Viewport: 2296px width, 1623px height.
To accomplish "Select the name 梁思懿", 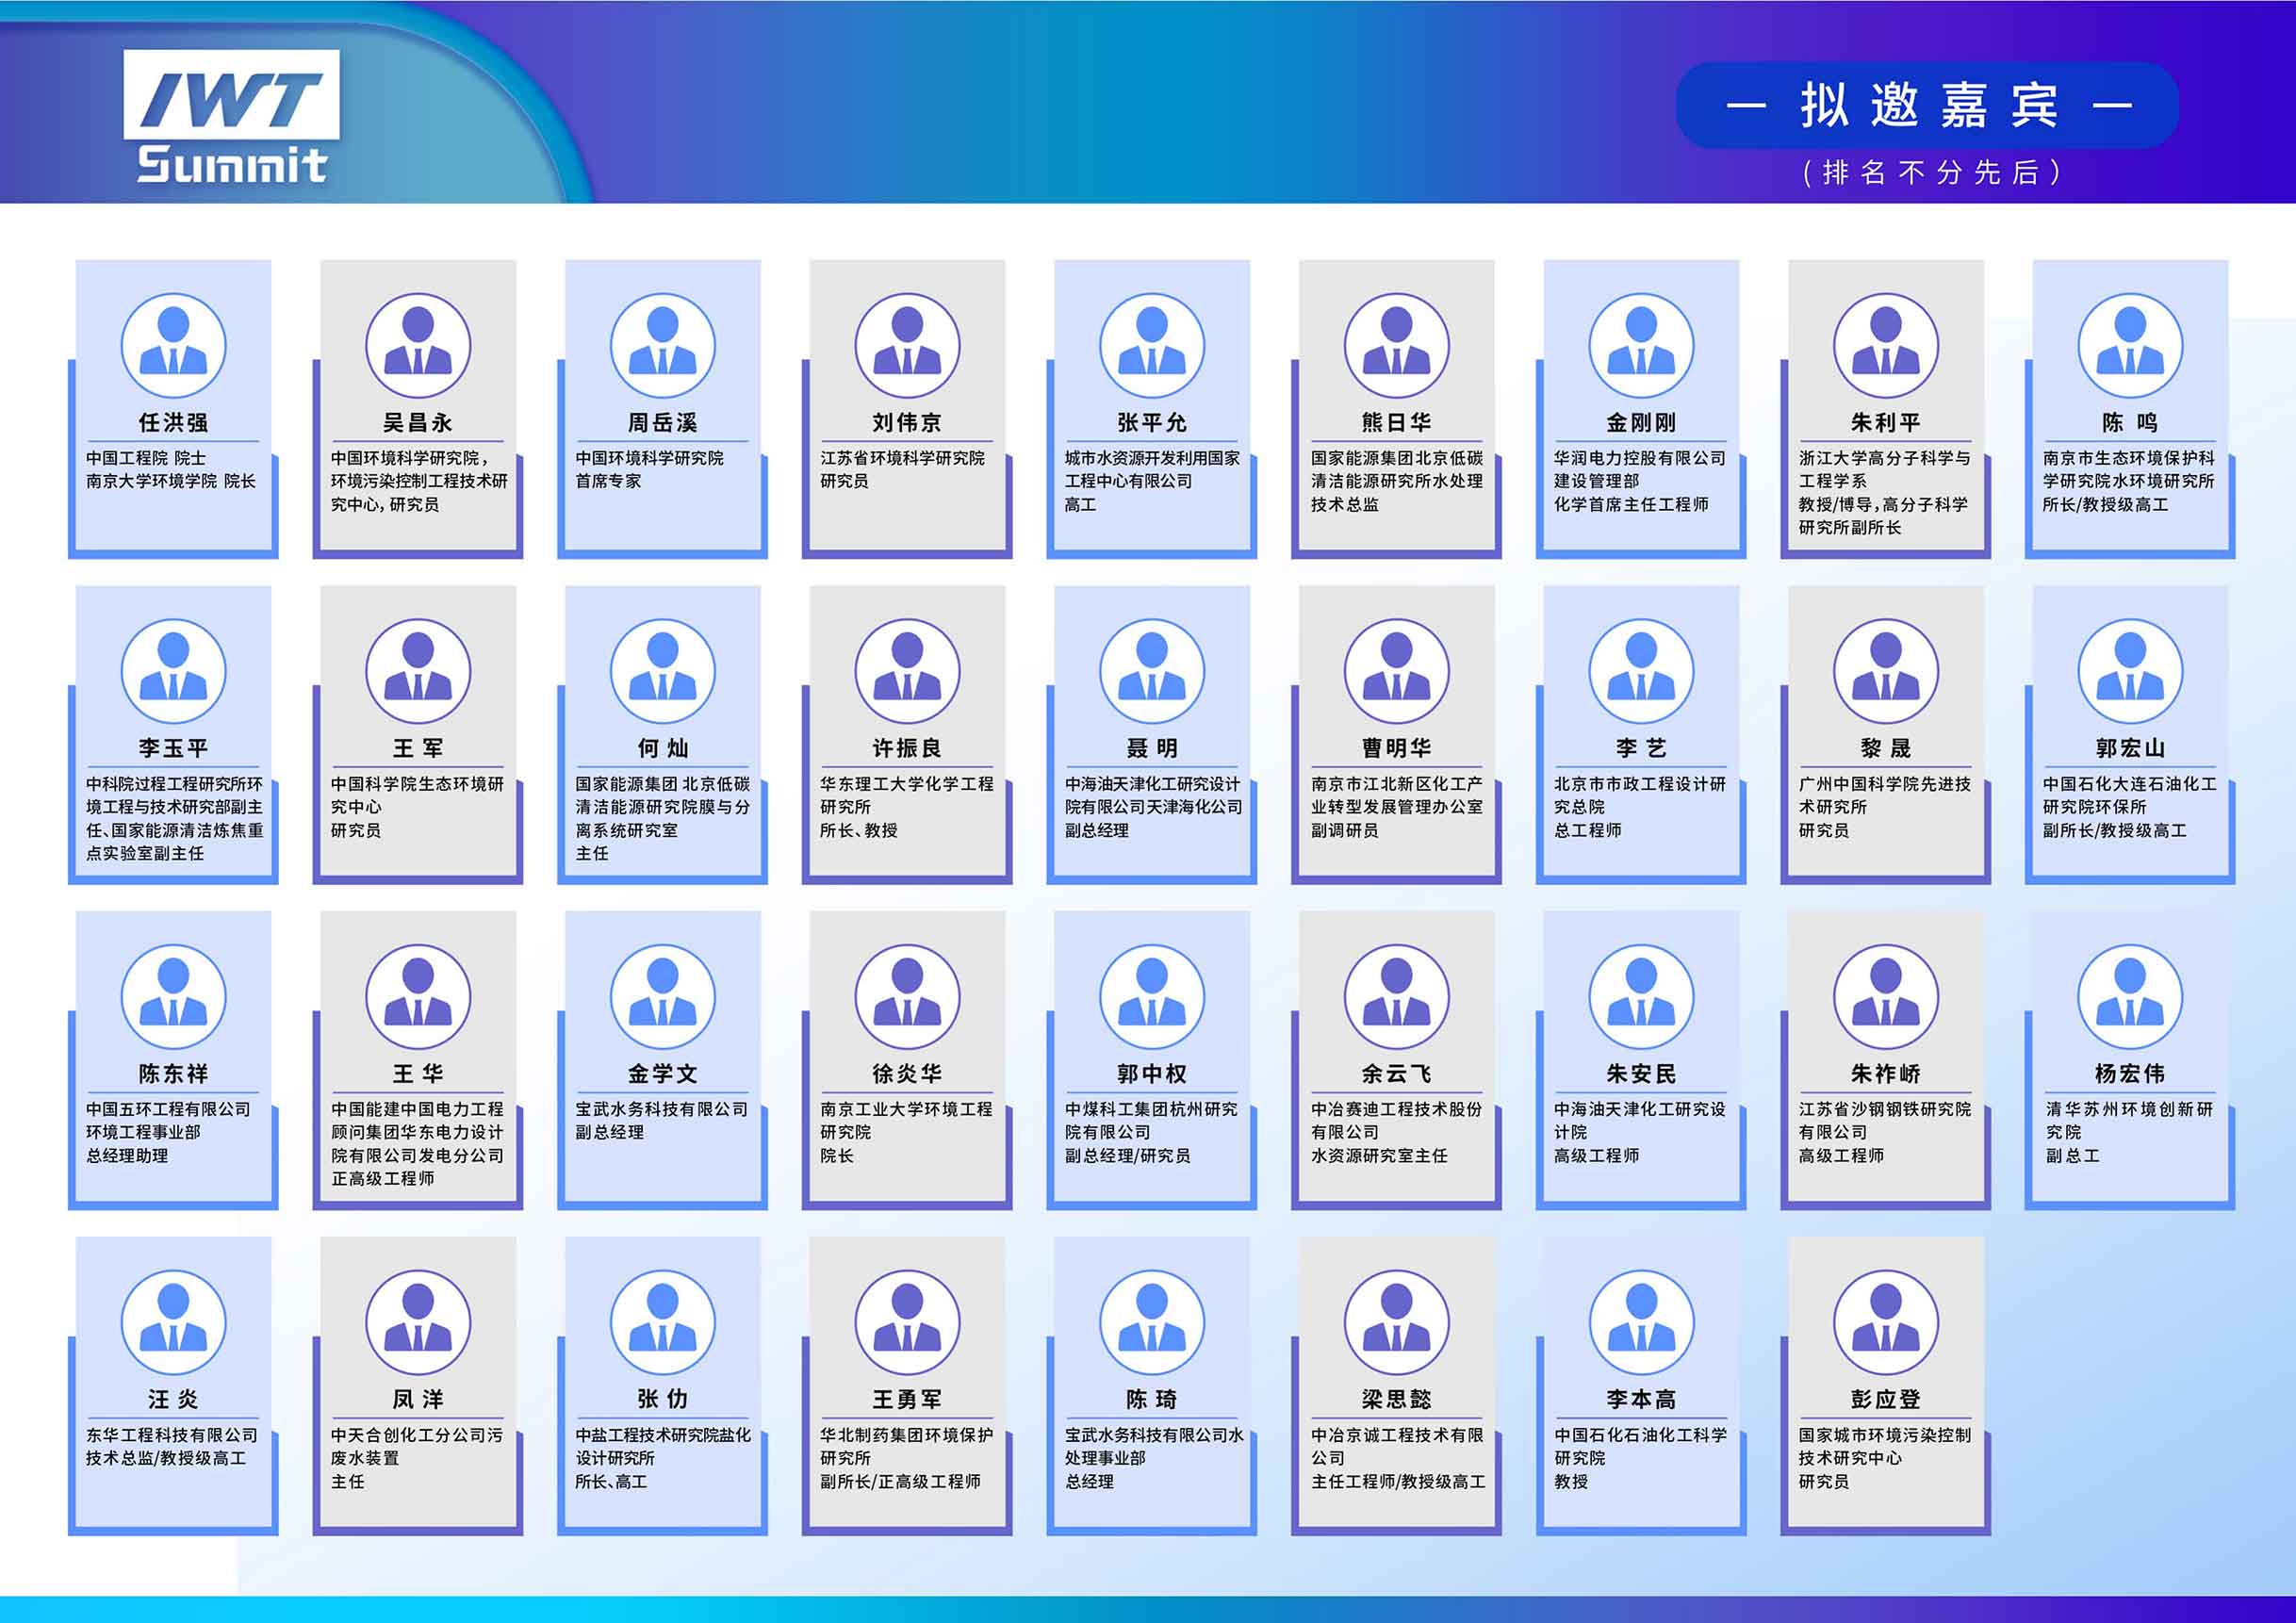I will [1397, 1399].
